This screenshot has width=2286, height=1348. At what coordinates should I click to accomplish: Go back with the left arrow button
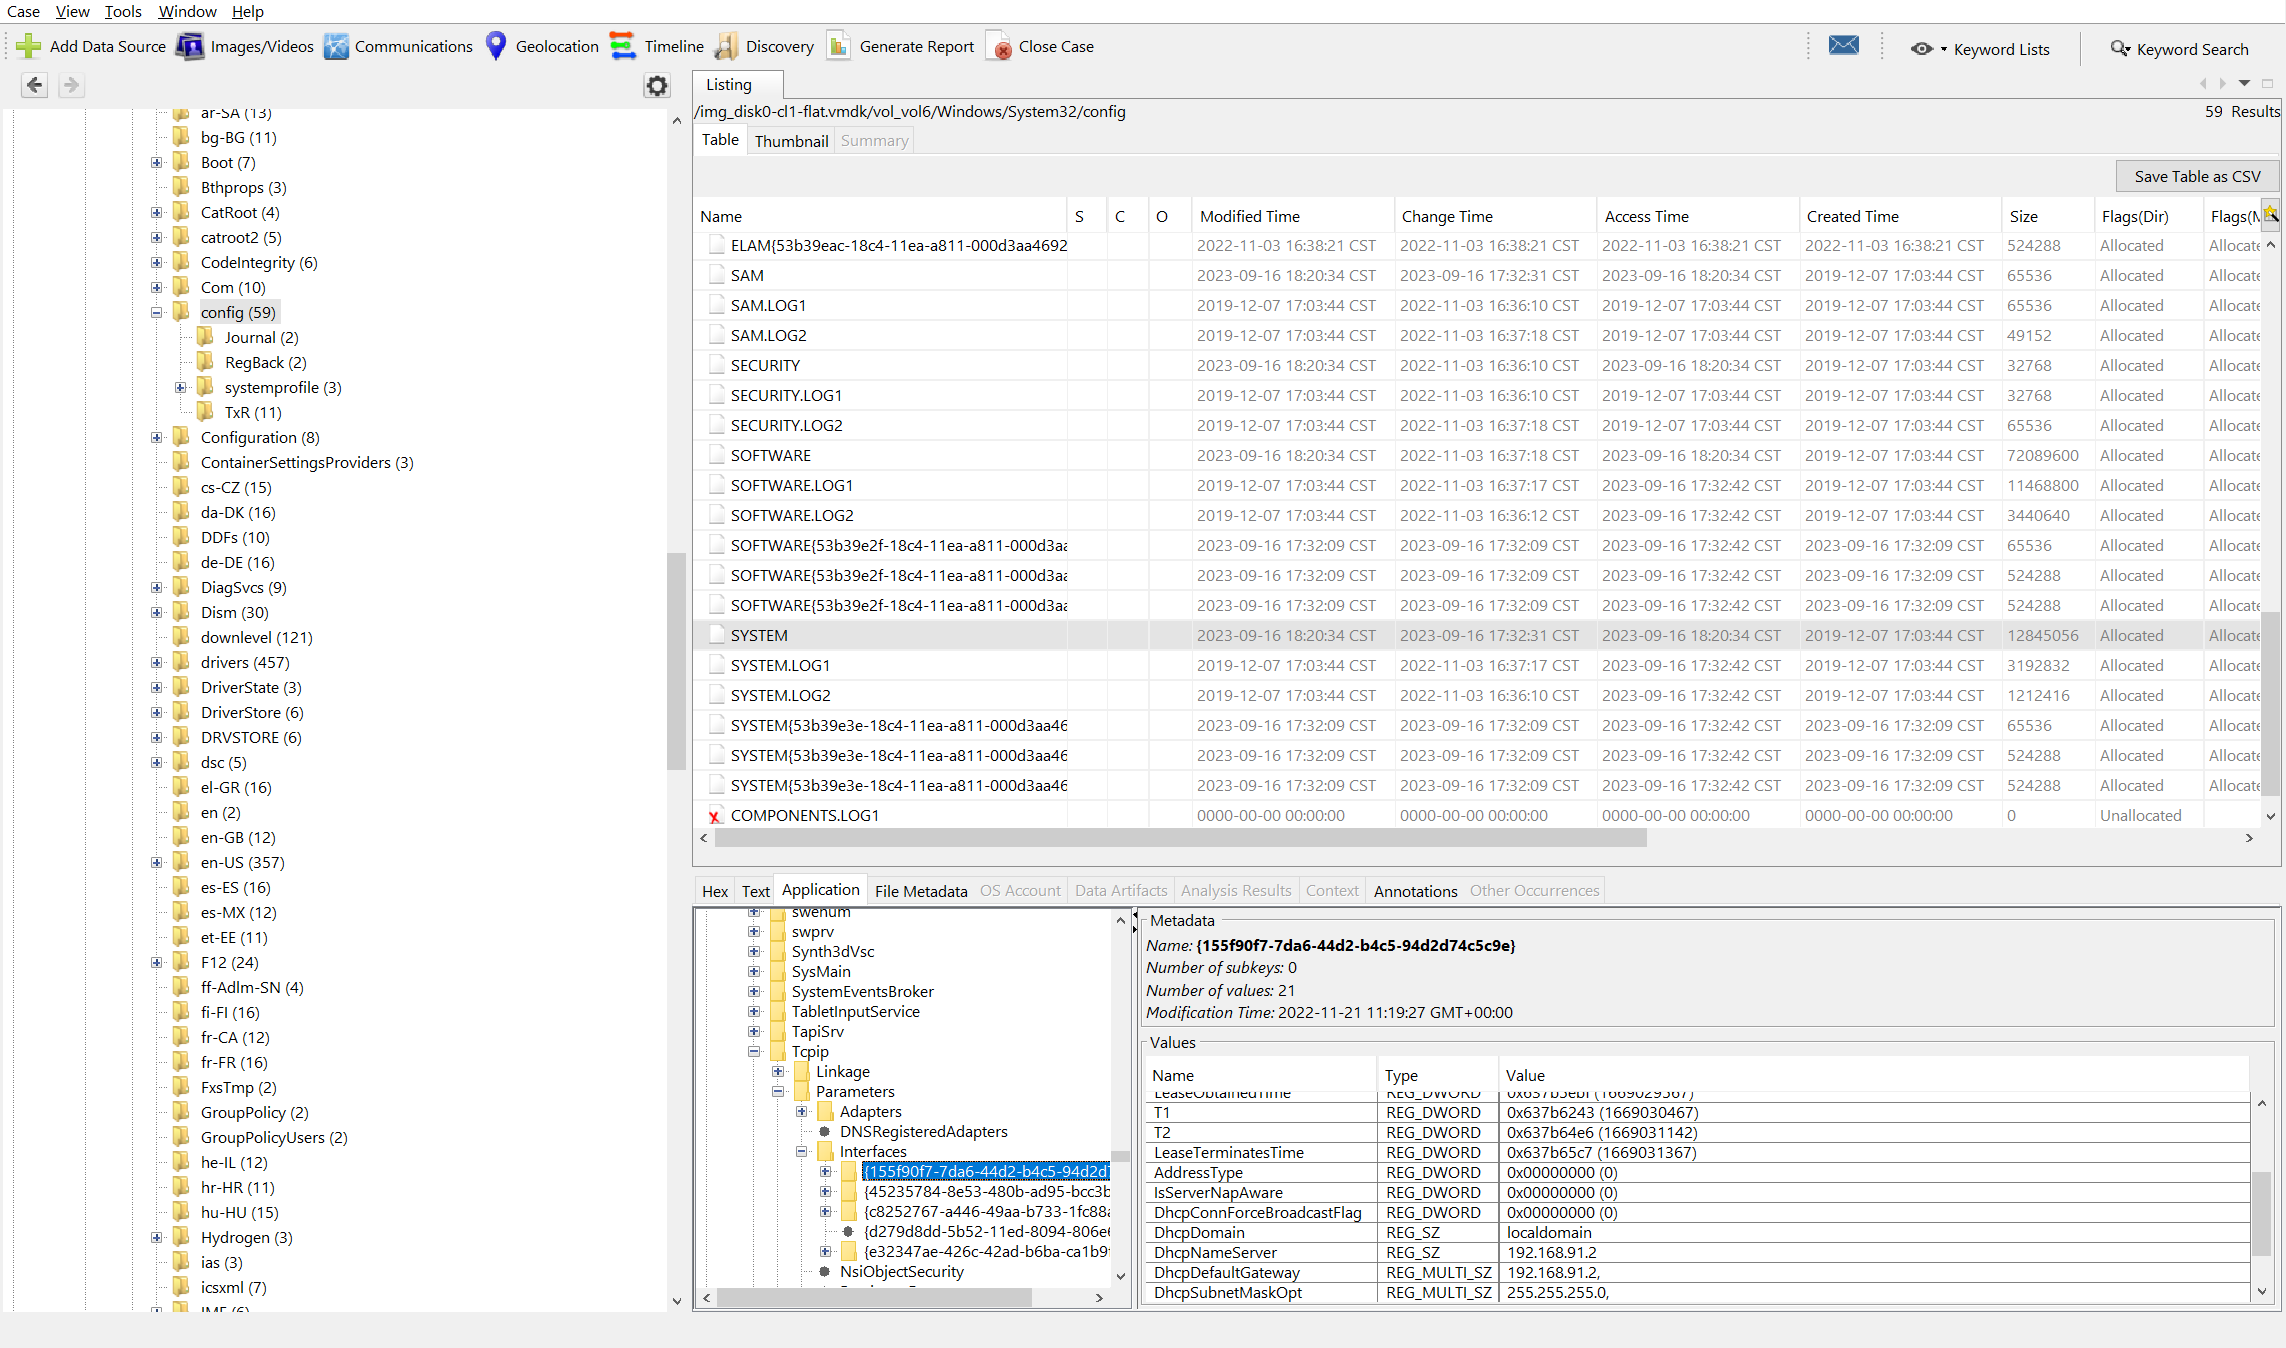pos(34,85)
